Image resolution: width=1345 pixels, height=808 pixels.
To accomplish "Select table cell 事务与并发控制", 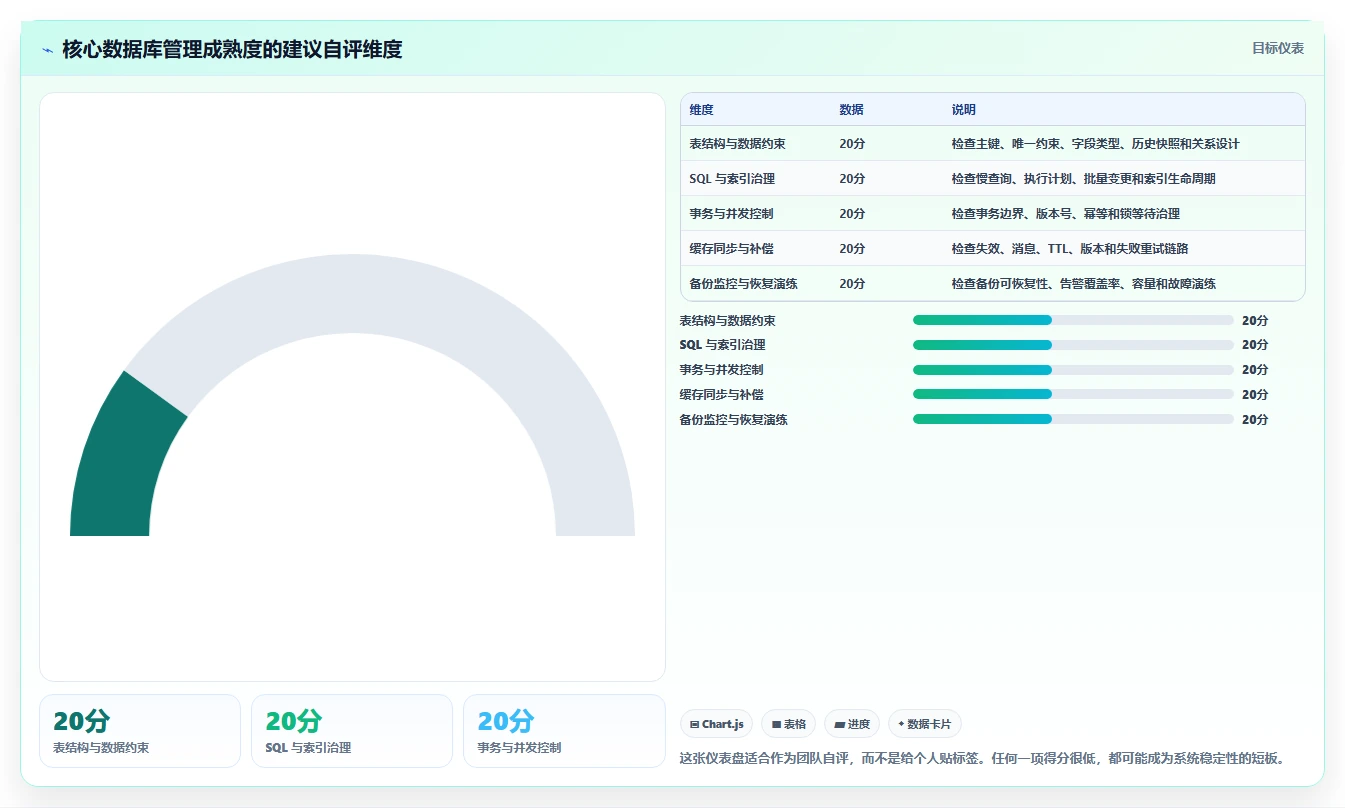I will pos(731,214).
